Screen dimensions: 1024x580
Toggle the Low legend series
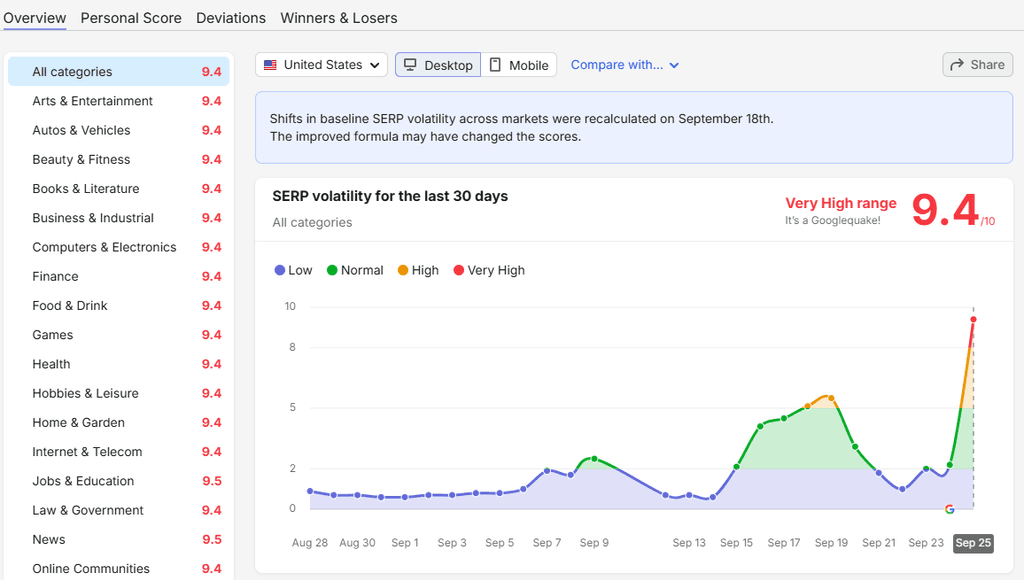(293, 270)
